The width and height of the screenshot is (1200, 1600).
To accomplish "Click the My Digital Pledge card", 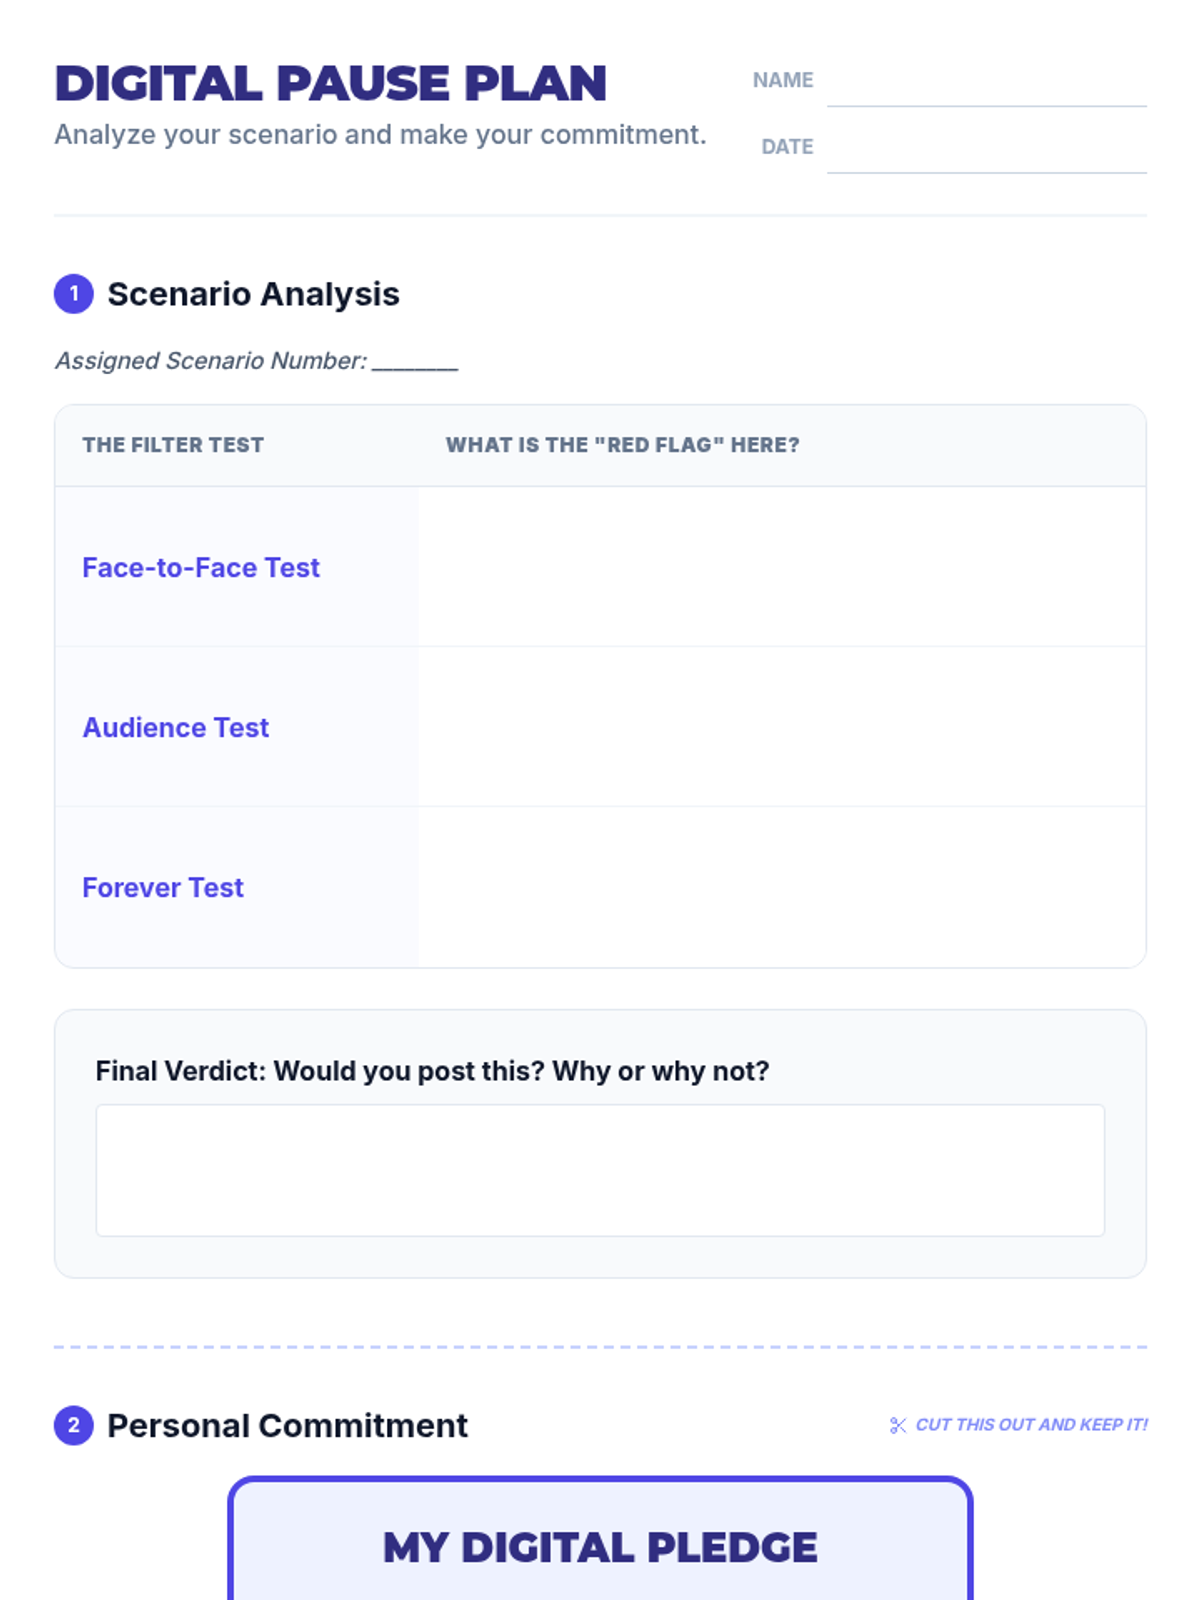I will (x=600, y=1546).
